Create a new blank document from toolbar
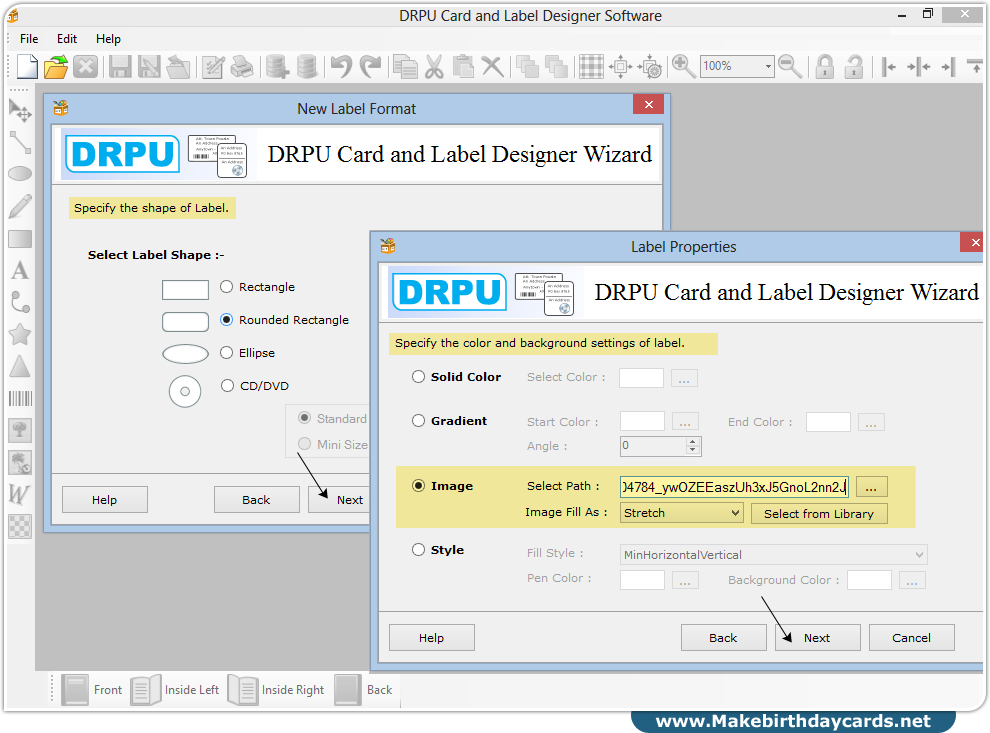 (27, 66)
